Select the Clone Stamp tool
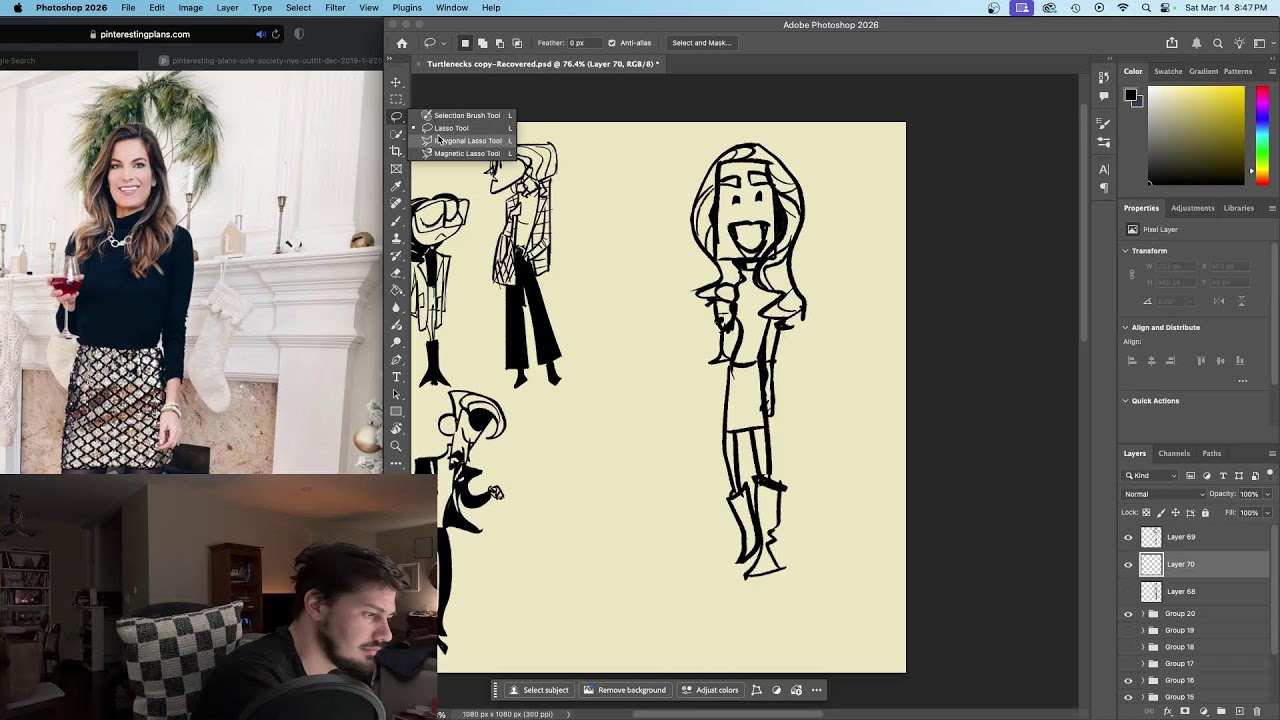The image size is (1280, 720). [x=396, y=238]
